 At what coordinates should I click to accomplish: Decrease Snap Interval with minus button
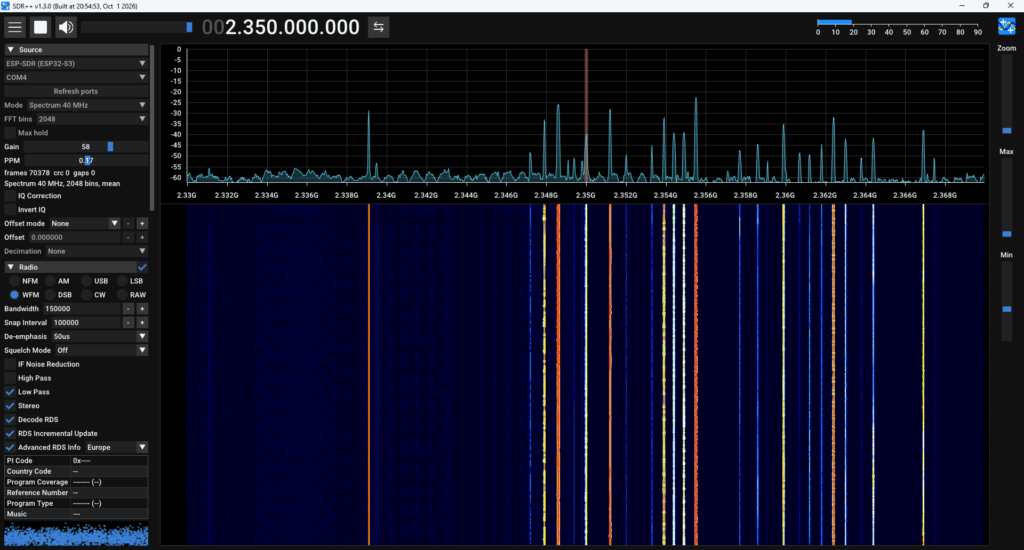[128, 323]
